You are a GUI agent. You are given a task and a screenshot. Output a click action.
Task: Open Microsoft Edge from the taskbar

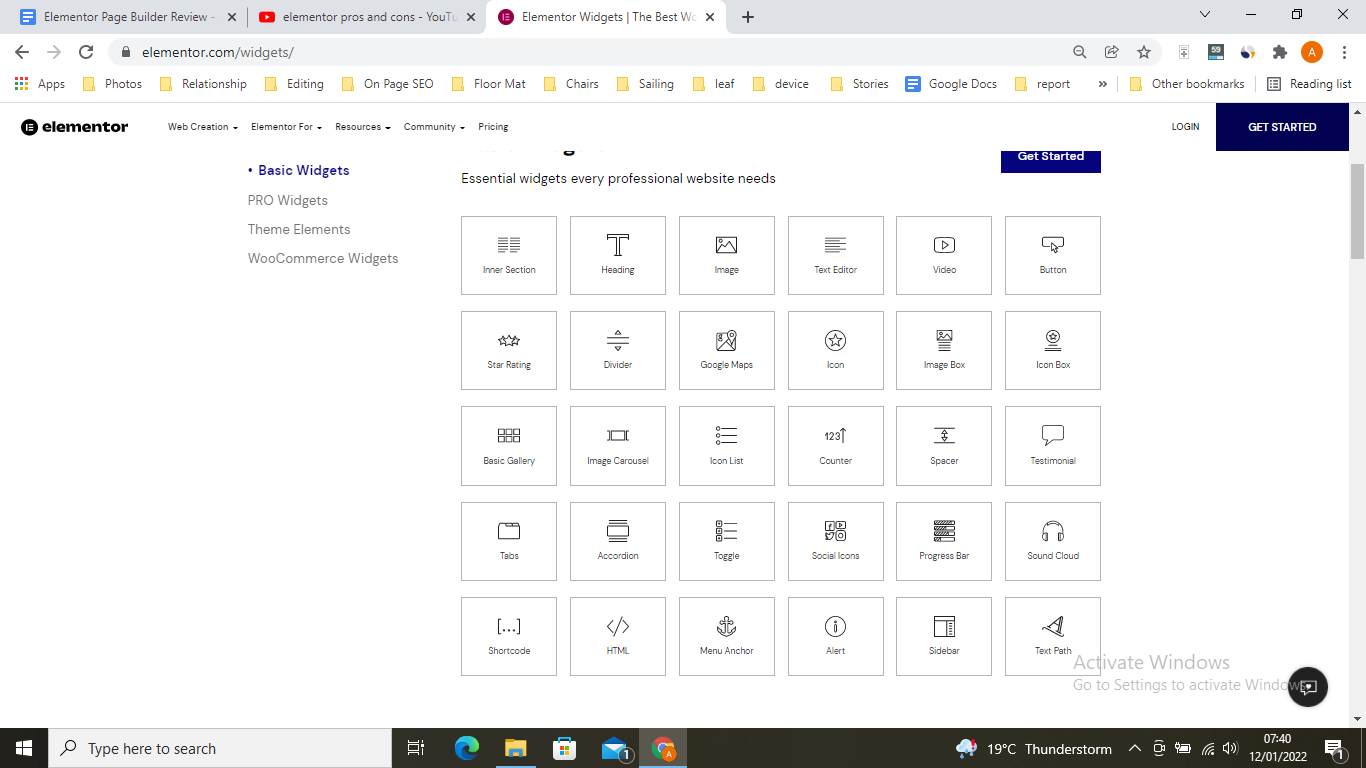[x=467, y=748]
